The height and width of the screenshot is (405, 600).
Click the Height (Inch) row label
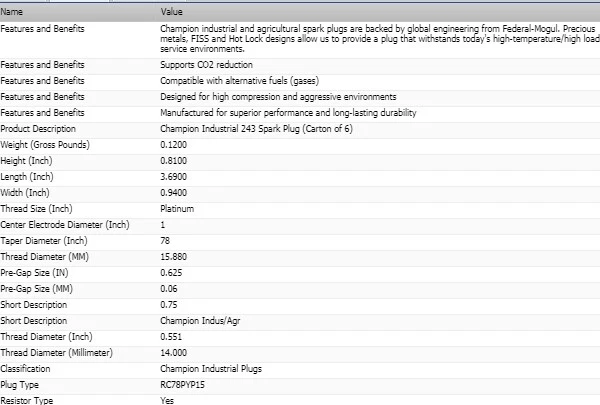[x=26, y=161]
